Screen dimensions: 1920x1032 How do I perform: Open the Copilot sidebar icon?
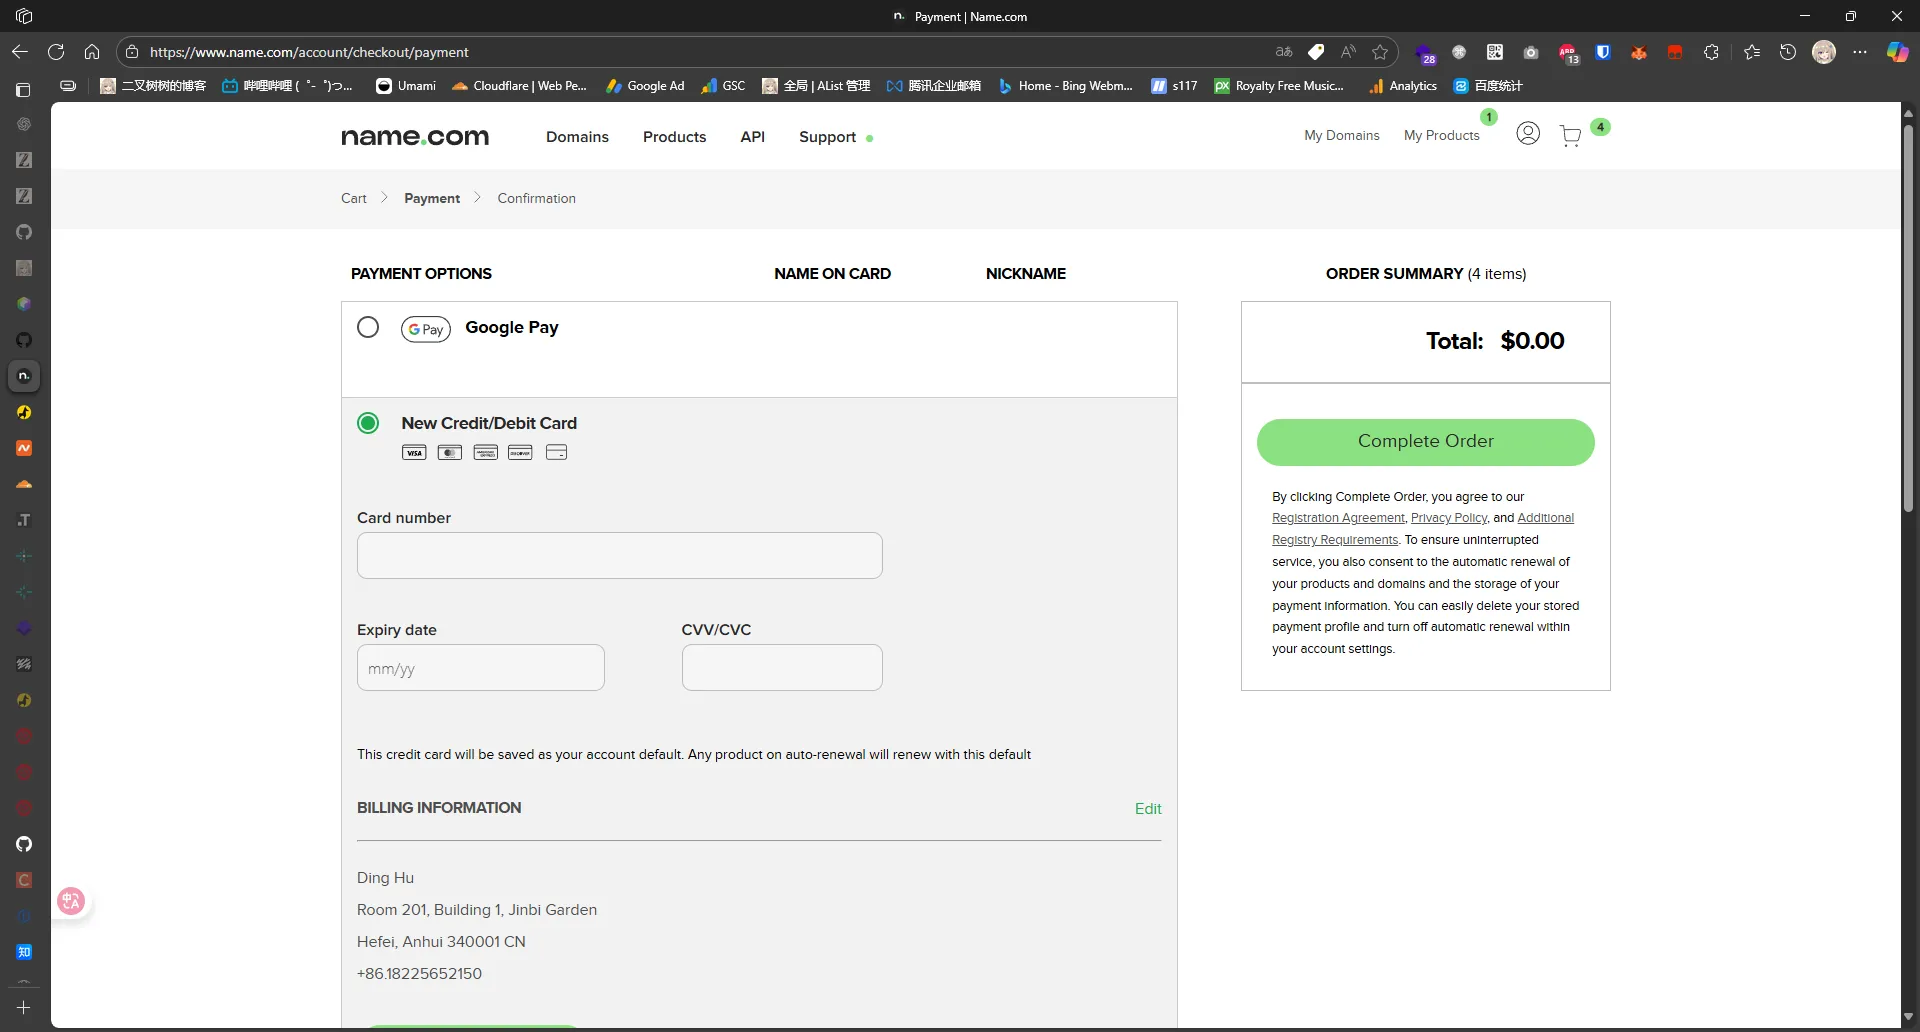click(1896, 52)
